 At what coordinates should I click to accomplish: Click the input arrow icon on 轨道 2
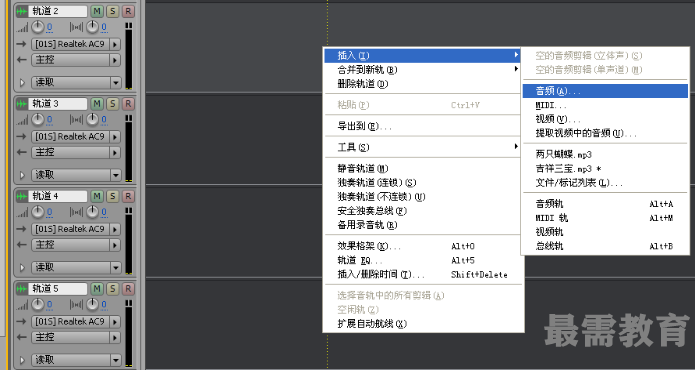pos(21,44)
